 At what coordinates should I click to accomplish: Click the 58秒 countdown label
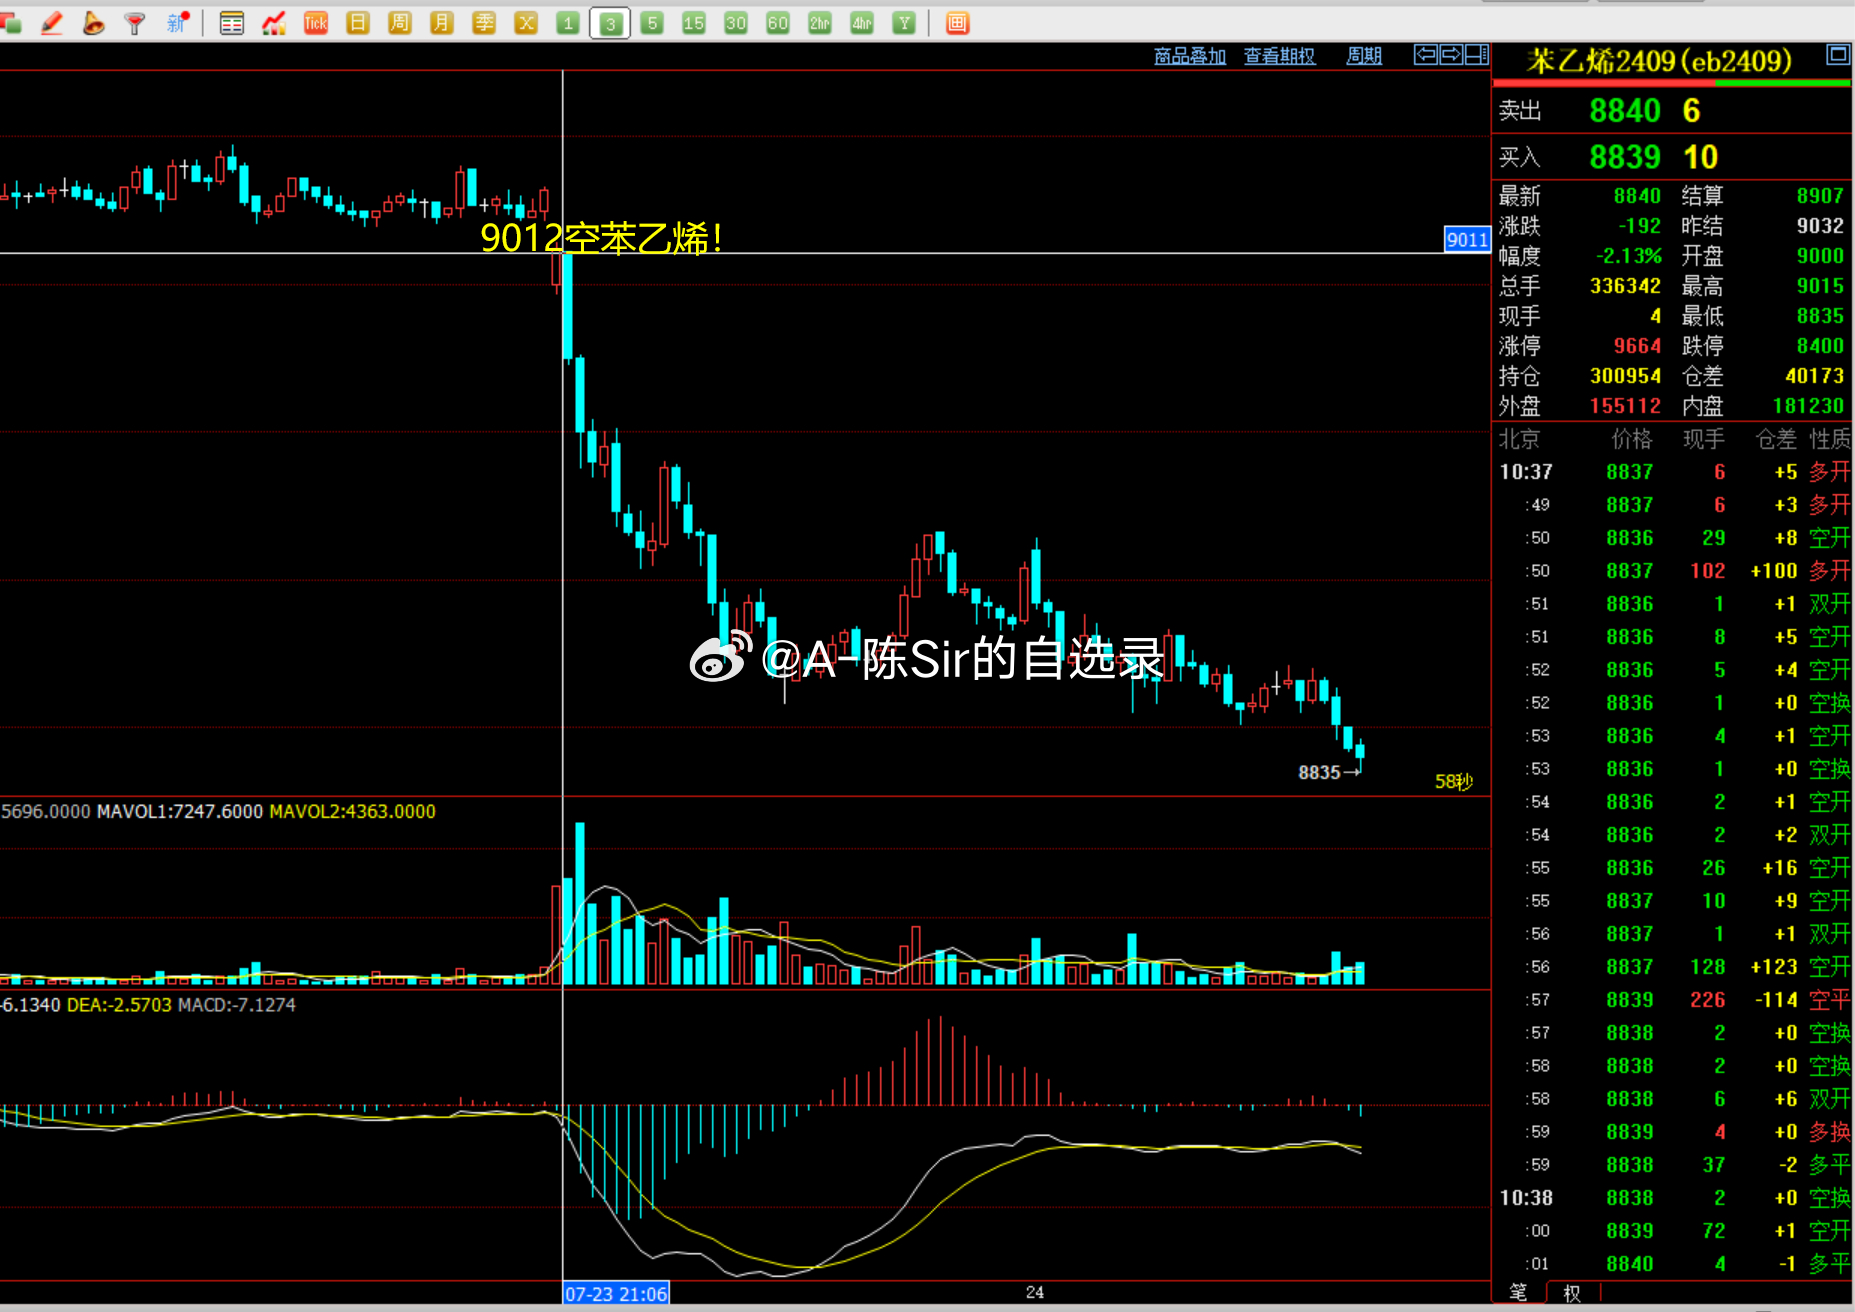[x=1454, y=781]
